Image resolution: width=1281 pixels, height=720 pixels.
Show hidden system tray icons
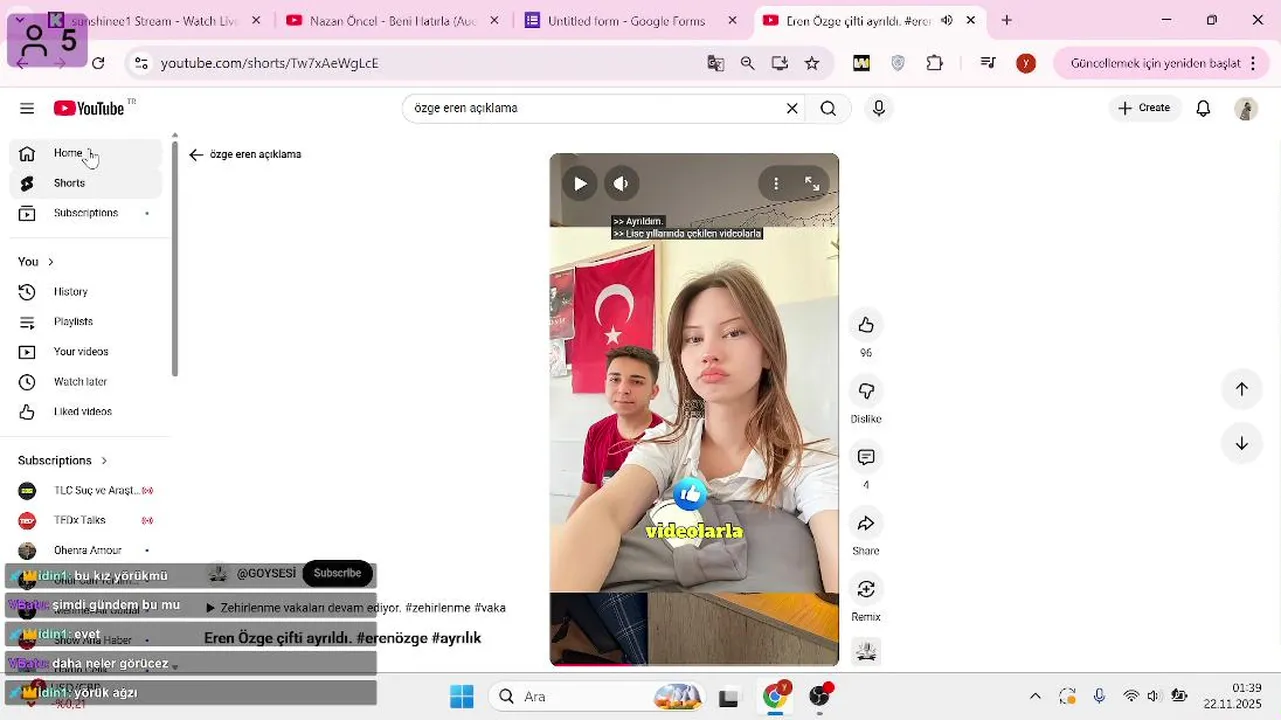[1035, 696]
